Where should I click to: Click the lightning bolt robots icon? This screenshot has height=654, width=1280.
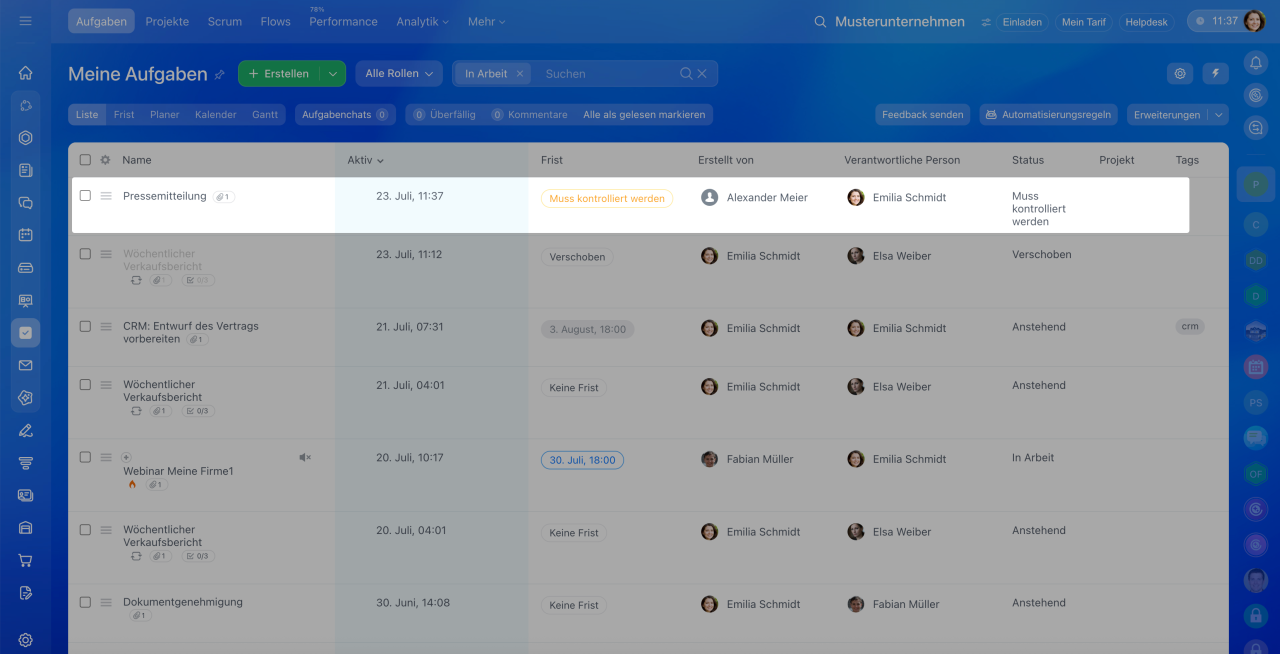(1216, 73)
